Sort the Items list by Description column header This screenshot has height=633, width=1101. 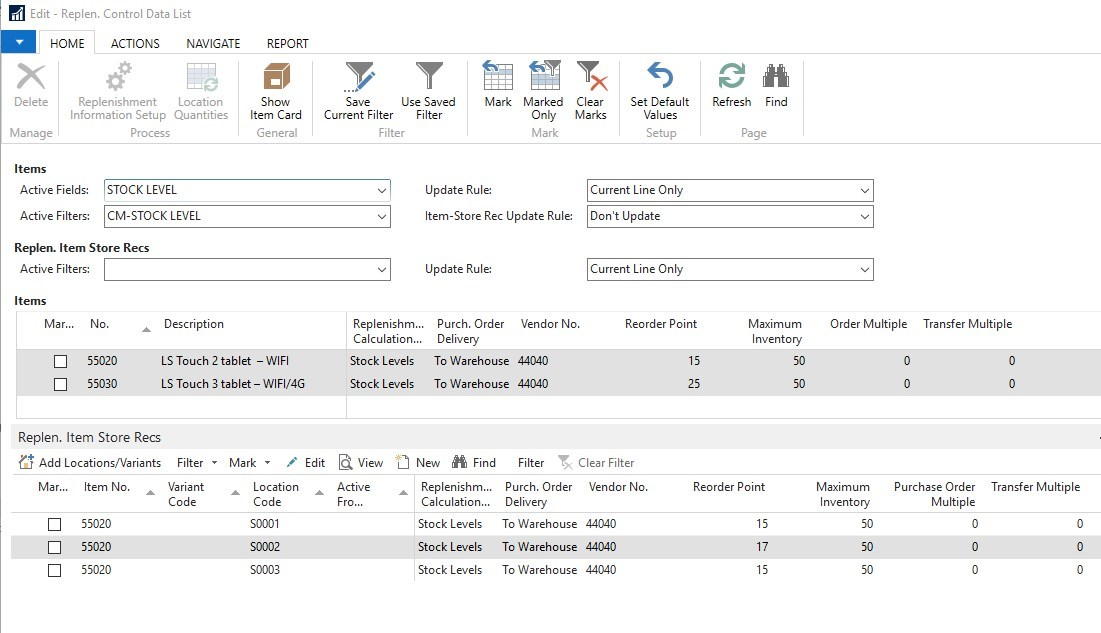coord(194,324)
